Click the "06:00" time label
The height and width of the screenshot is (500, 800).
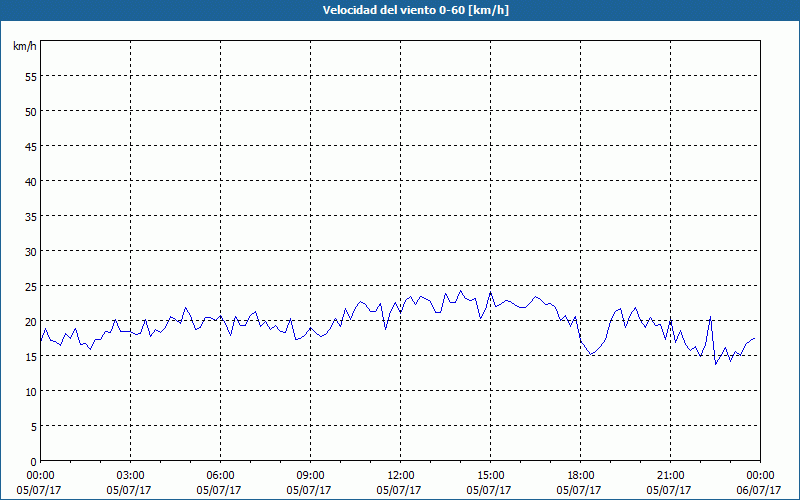click(220, 476)
